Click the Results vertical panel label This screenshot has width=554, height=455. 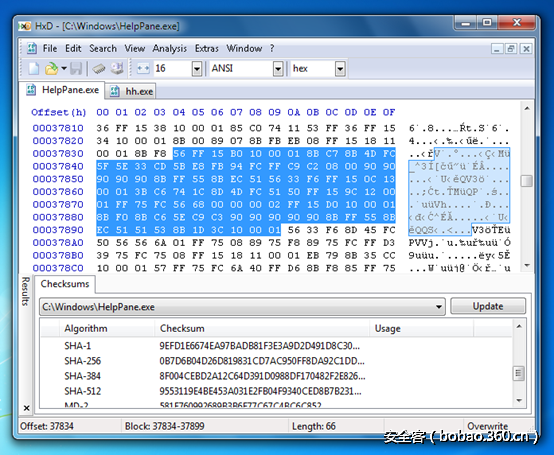25,291
